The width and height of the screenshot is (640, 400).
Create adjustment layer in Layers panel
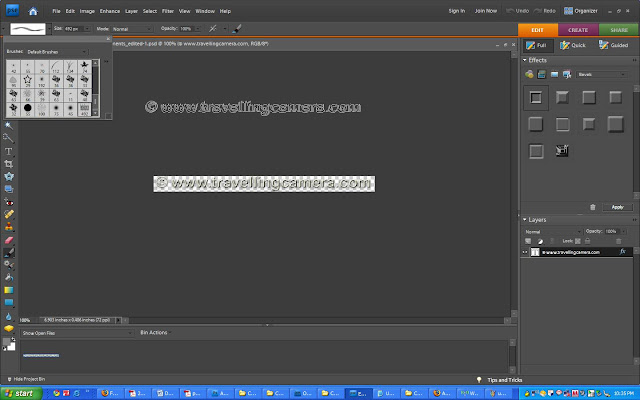tap(540, 241)
